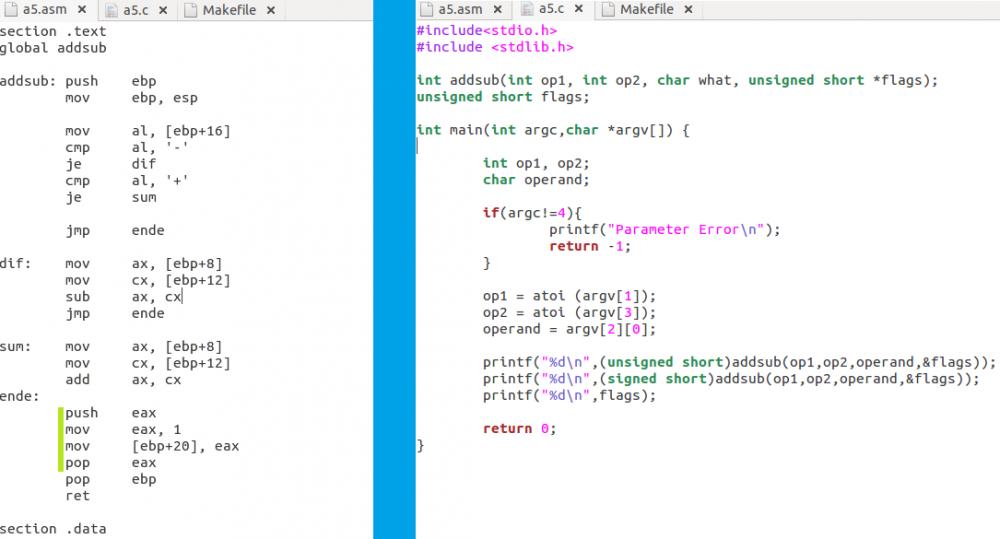This screenshot has height=539, width=1000.
Task: Click 'add ax, cx' instruction
Action: [x=123, y=380]
